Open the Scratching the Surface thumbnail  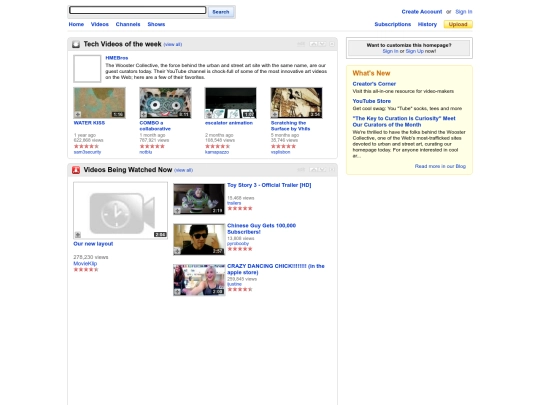[x=297, y=103]
